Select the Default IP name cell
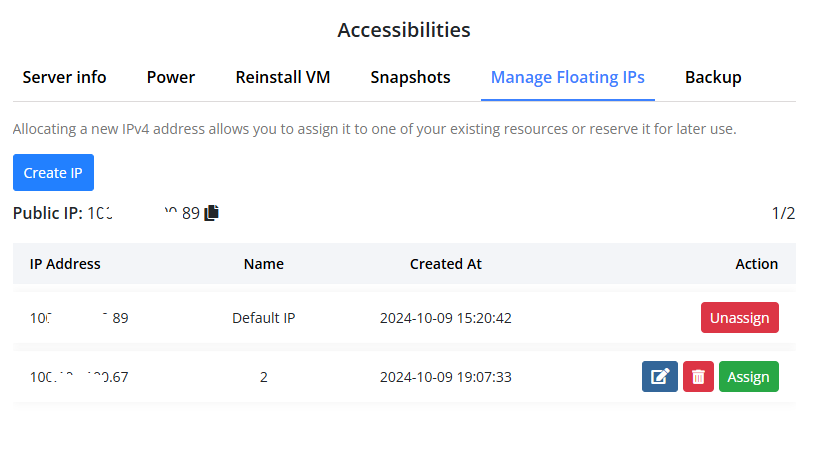 (x=264, y=318)
